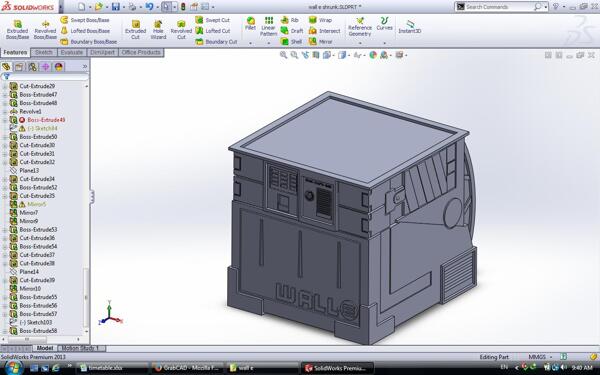Screen dimensions: 600x375
Task: Open the Motion Study 1 tab
Action: click(x=81, y=348)
